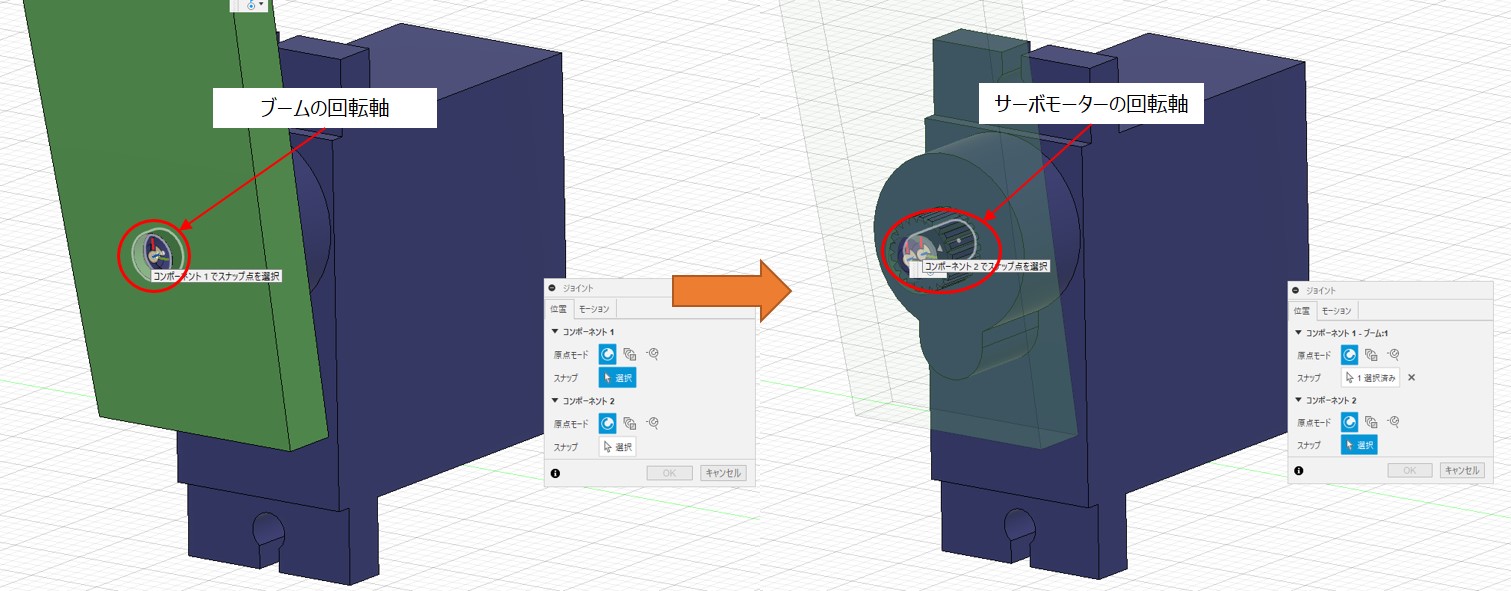Image resolution: width=1511 pixels, height=591 pixels.
Task: Click キャンセル button in the right Joint dialog
Action: pos(1462,470)
